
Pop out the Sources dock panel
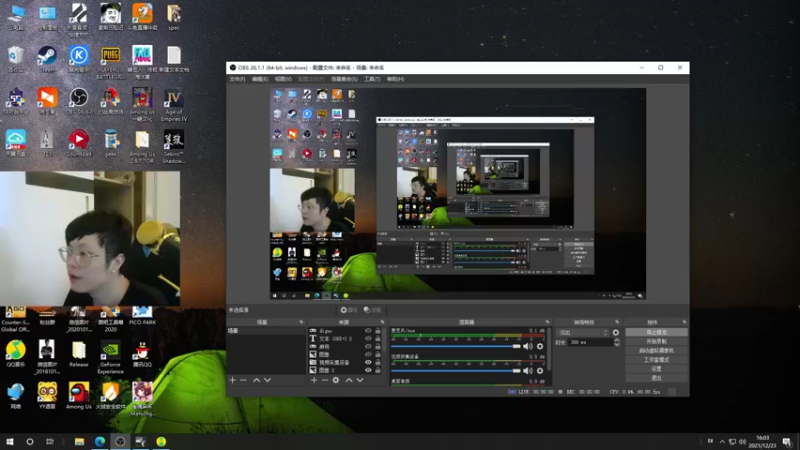pos(382,322)
